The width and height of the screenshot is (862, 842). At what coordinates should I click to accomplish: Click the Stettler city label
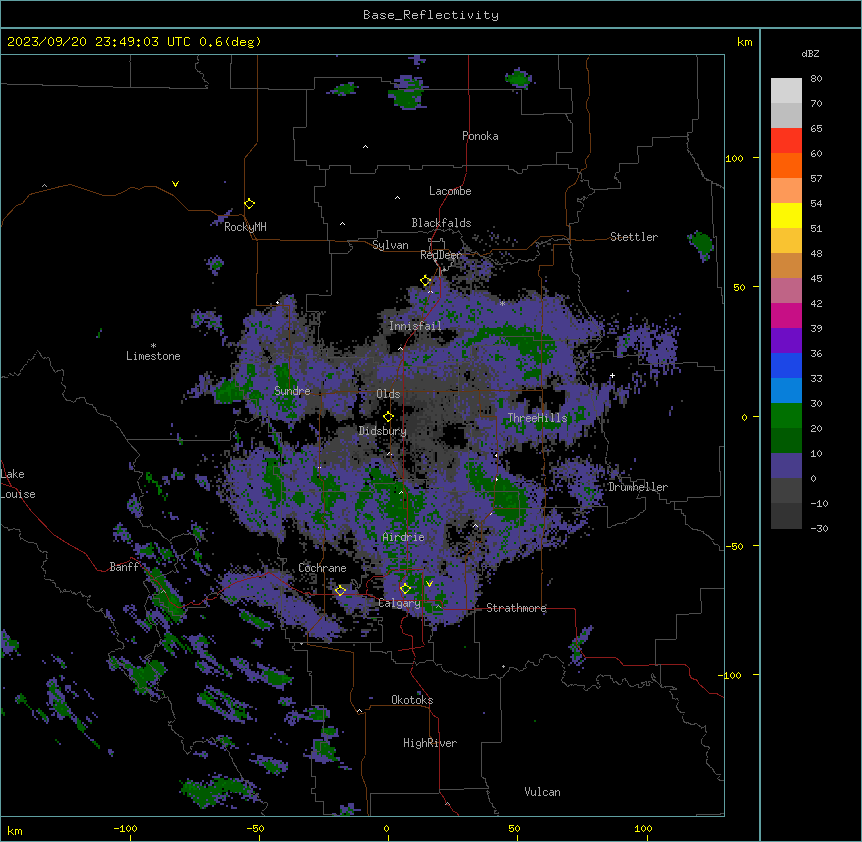634,237
